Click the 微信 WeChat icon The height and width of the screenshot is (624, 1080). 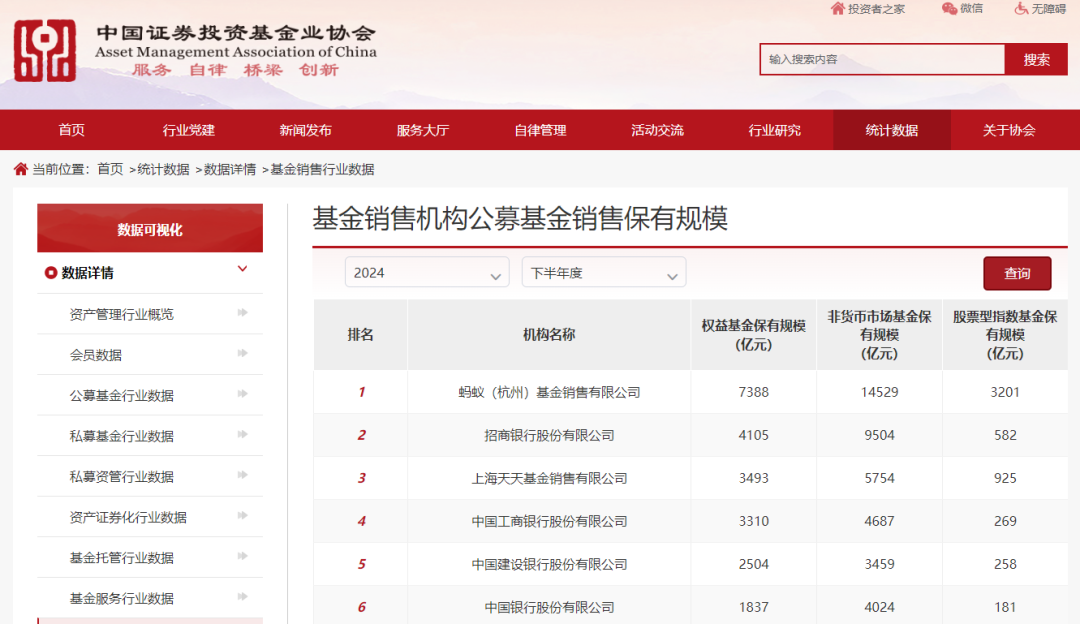[949, 8]
